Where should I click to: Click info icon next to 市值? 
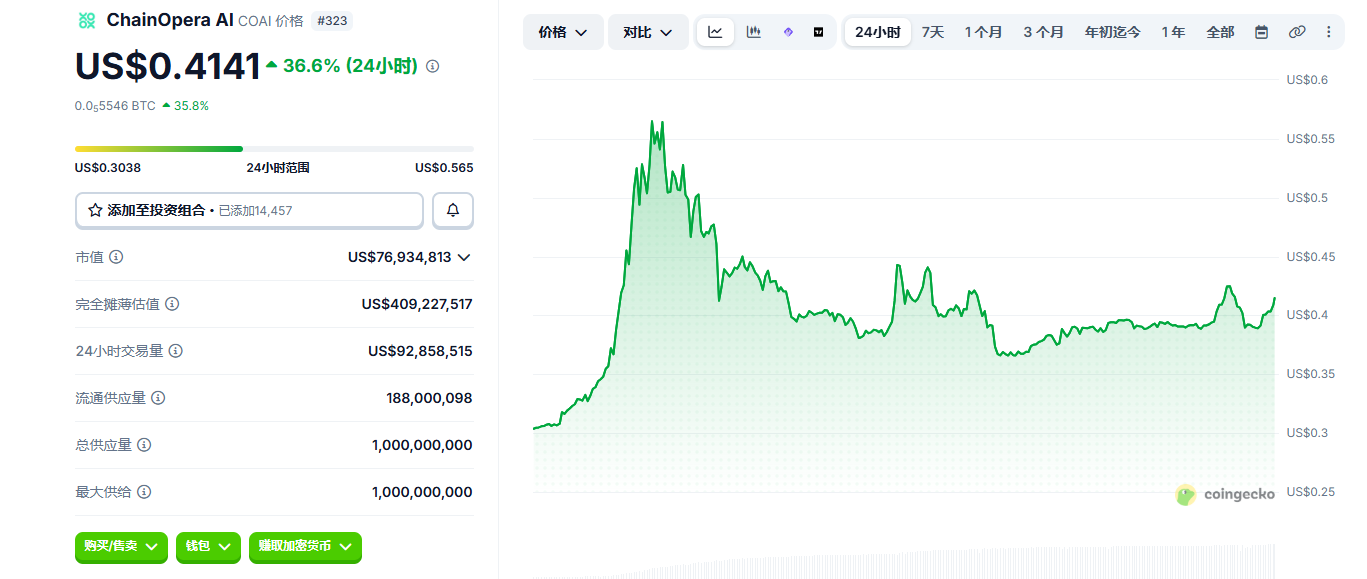coord(116,257)
